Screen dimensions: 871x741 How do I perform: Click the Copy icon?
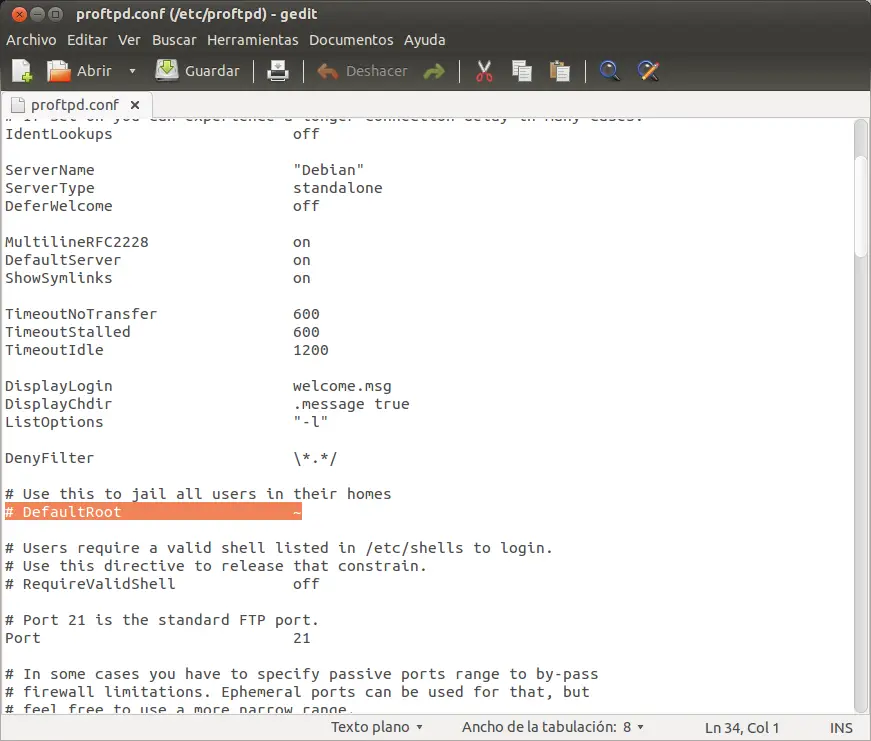coord(522,71)
